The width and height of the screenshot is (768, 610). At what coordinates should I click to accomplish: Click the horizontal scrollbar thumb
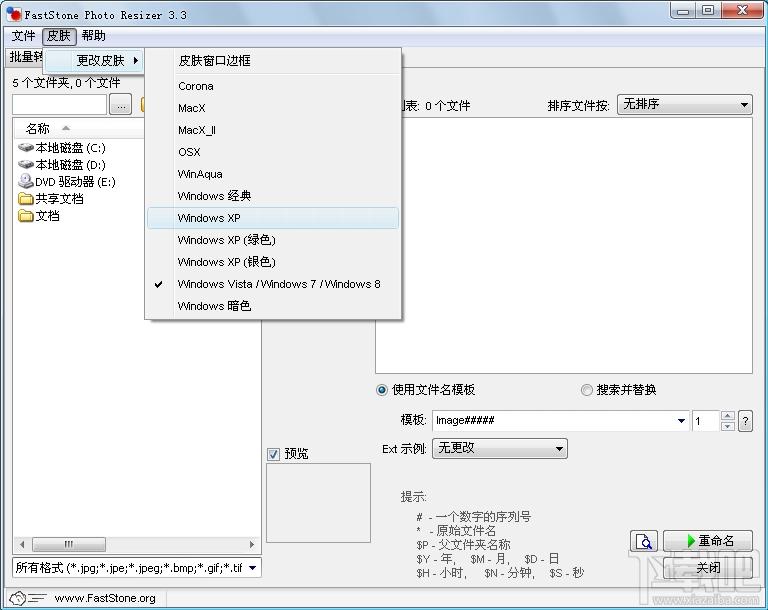[x=69, y=544]
